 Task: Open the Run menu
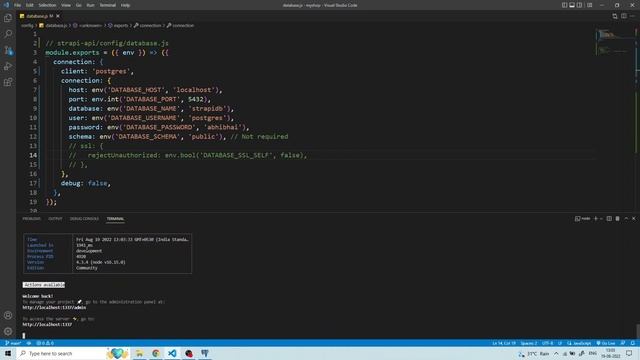pyautogui.click(x=90, y=5)
